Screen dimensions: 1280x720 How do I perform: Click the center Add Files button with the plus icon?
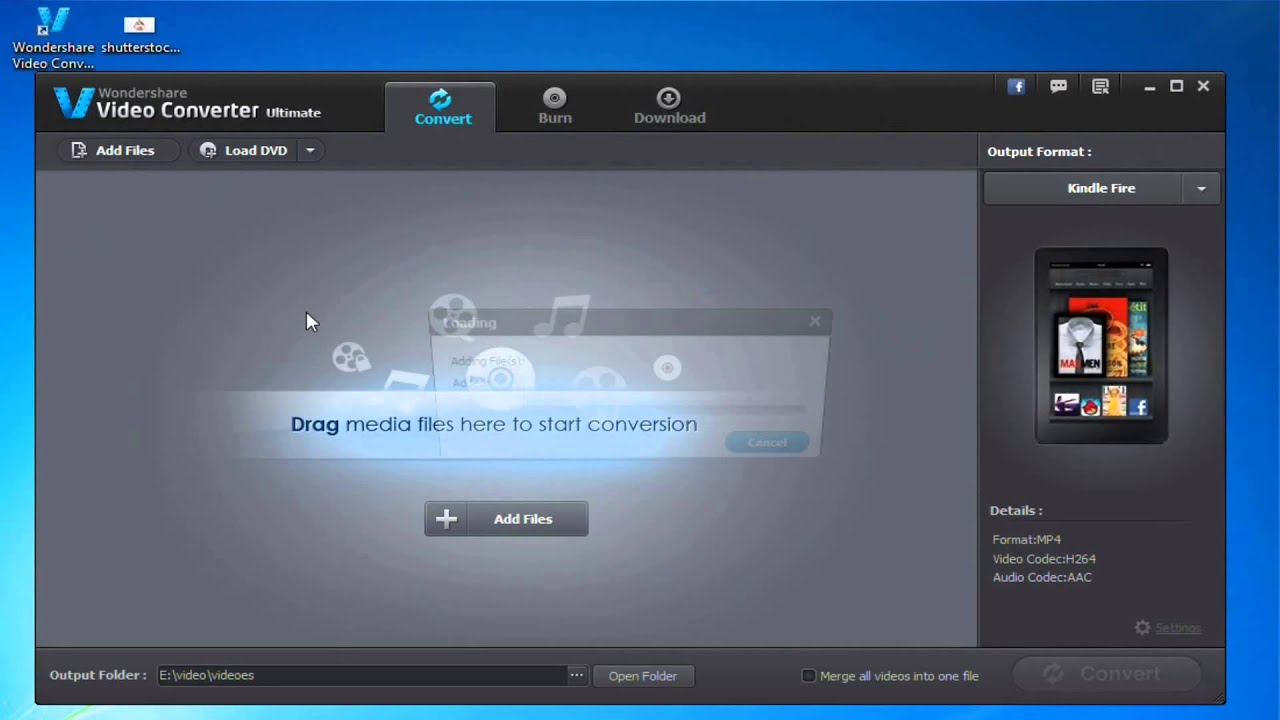[506, 519]
